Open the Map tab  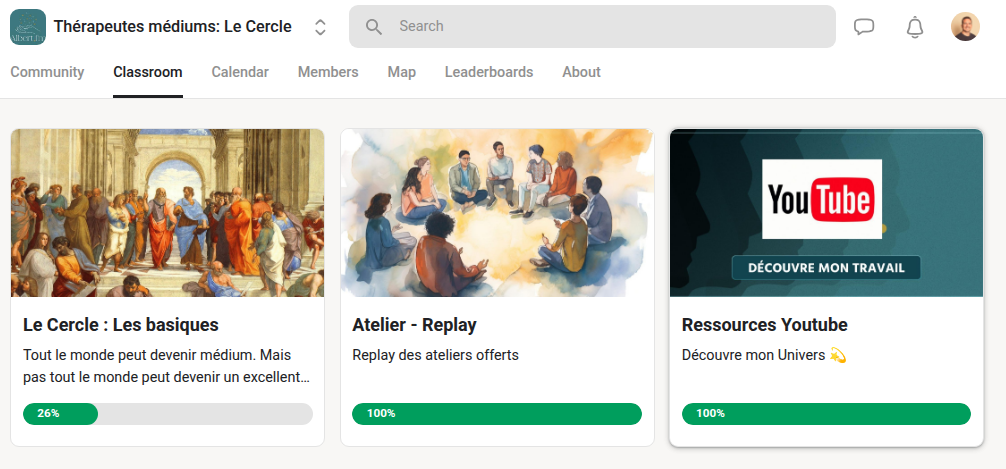coord(402,72)
